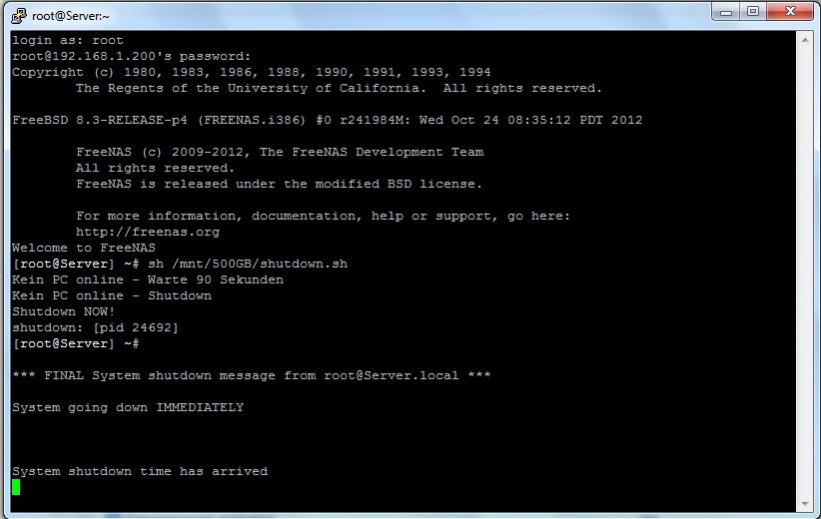Click the 'modified BSD license' line
The width and height of the screenshot is (821, 519).
[279, 184]
